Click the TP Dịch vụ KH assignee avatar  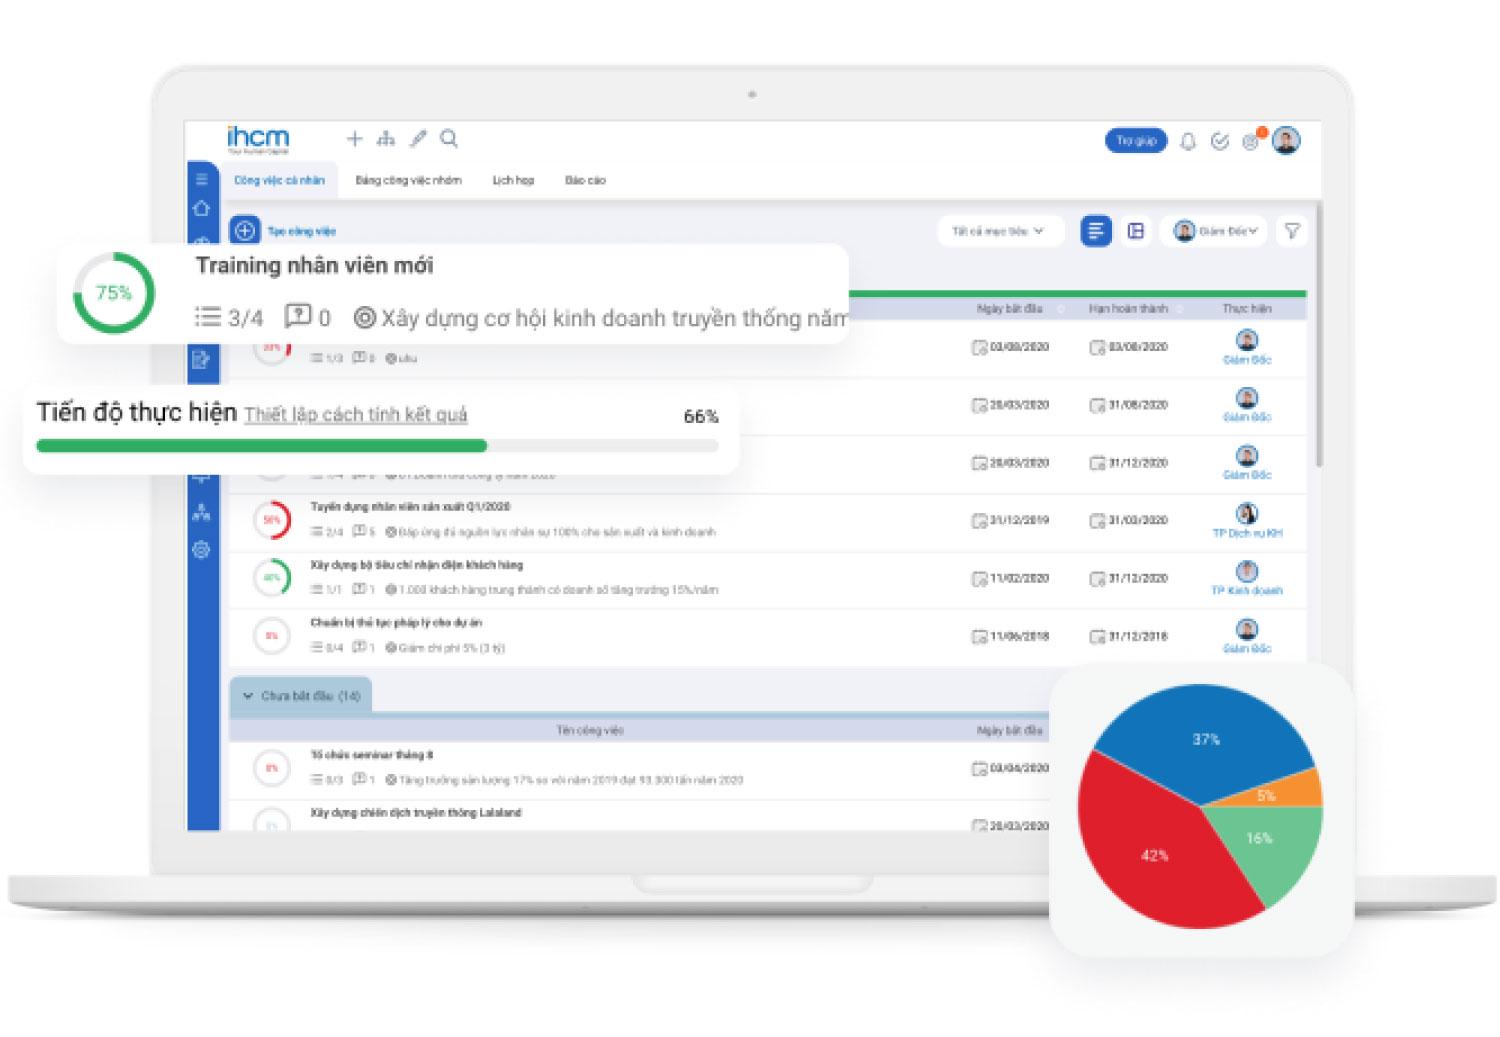pos(1247,514)
